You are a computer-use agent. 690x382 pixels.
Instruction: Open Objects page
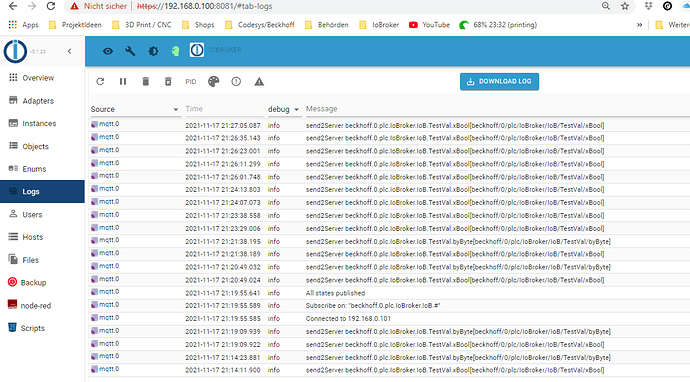(x=42, y=147)
